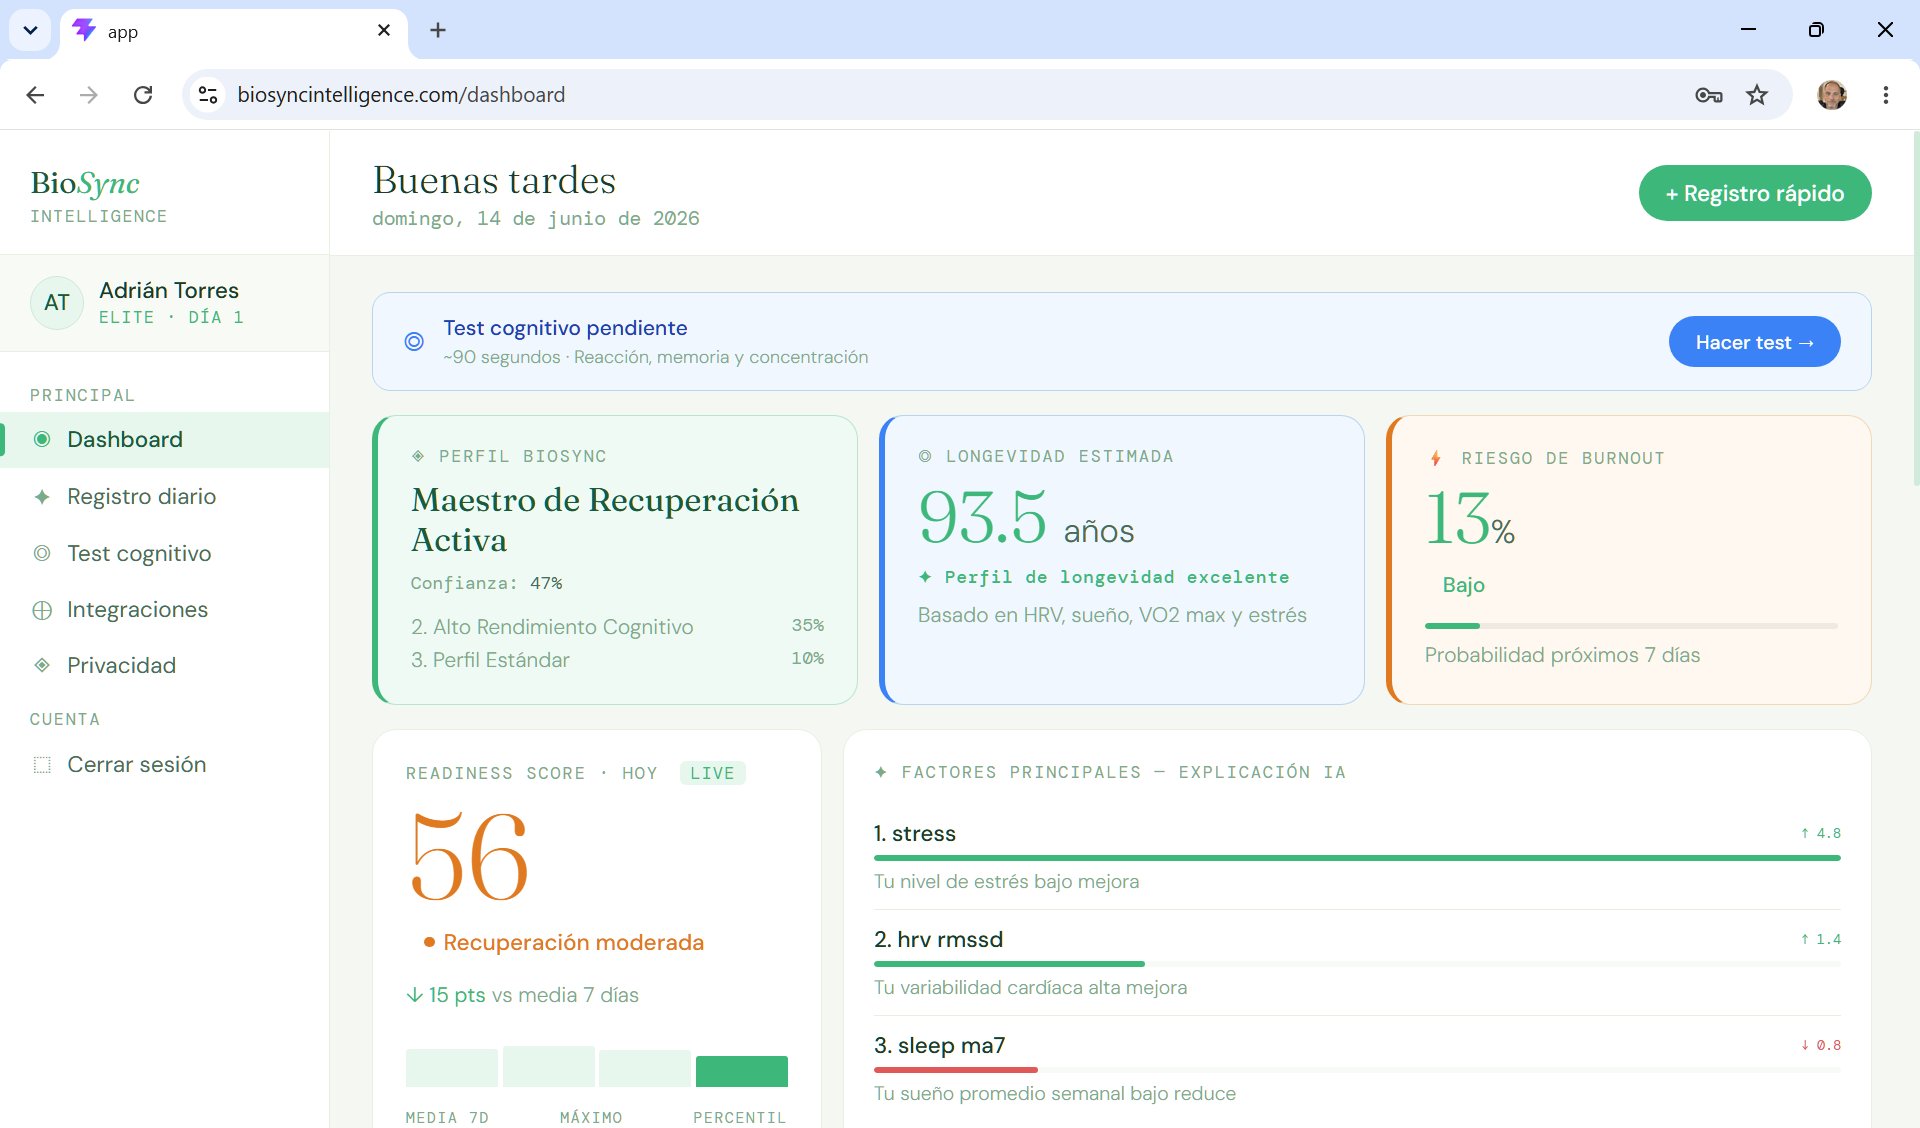Click the browser forward arrow
The height and width of the screenshot is (1128, 1920).
89,94
